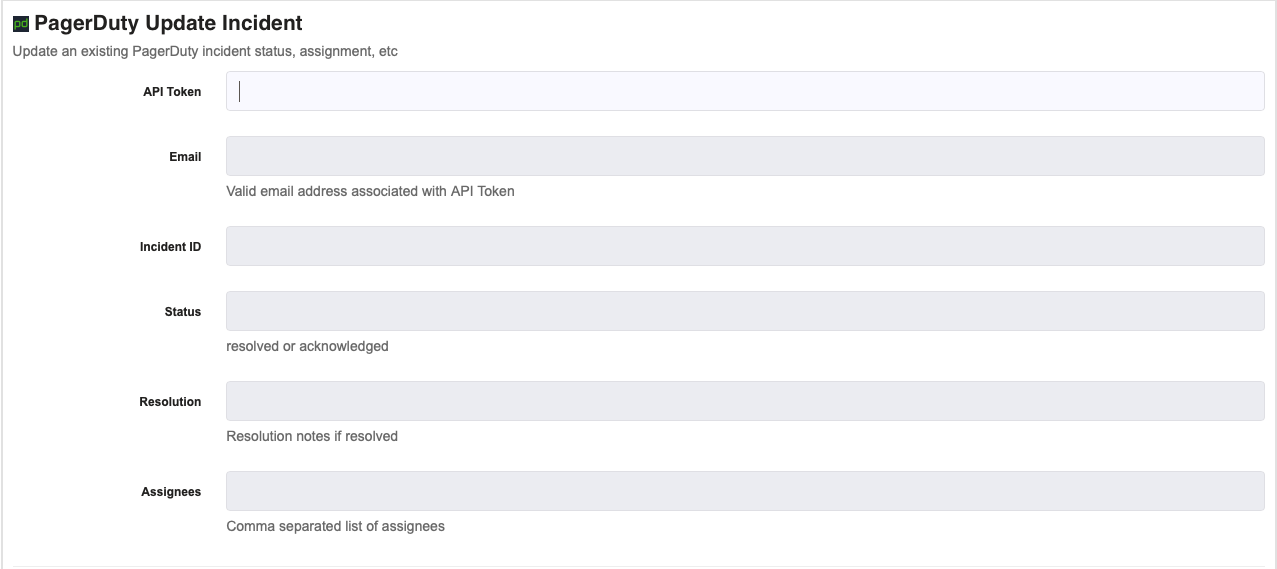The height and width of the screenshot is (569, 1277).
Task: Activate the Resolution text field
Action: 745,401
